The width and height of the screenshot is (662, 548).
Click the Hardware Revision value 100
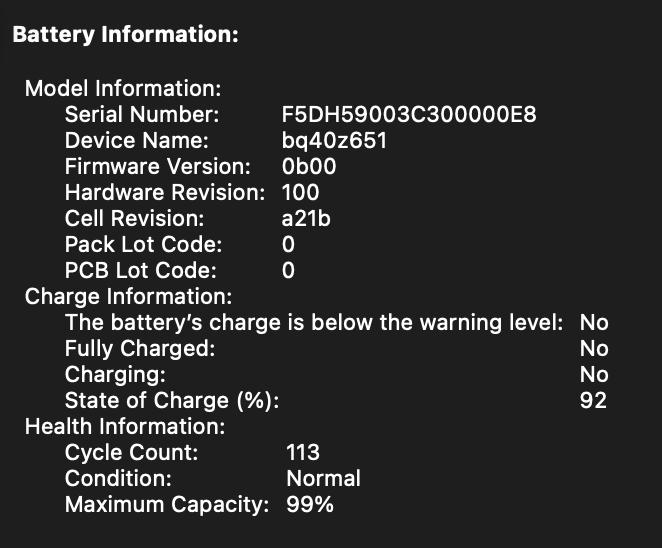pos(301,192)
